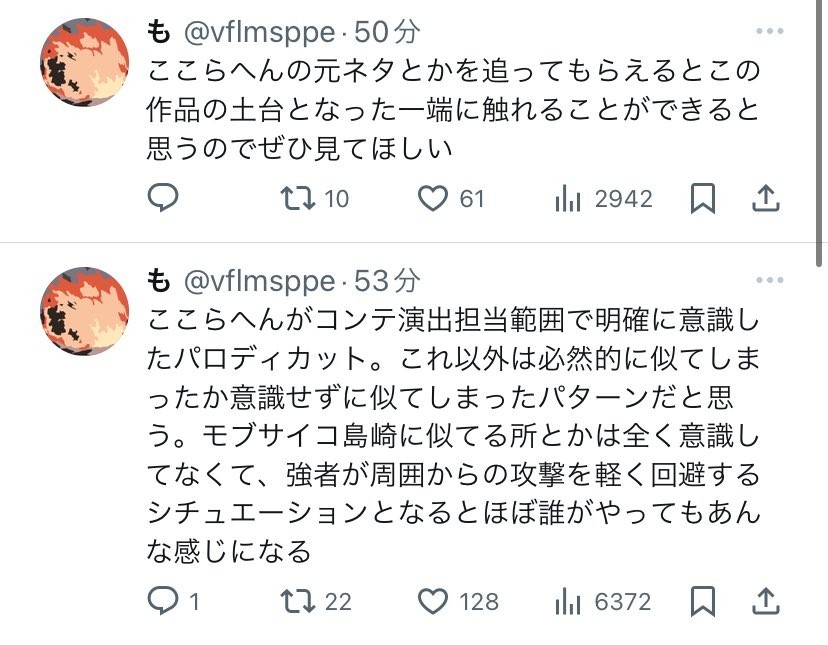Open profile avatar on the 53分 tweet
This screenshot has width=828, height=645.
pos(83,311)
